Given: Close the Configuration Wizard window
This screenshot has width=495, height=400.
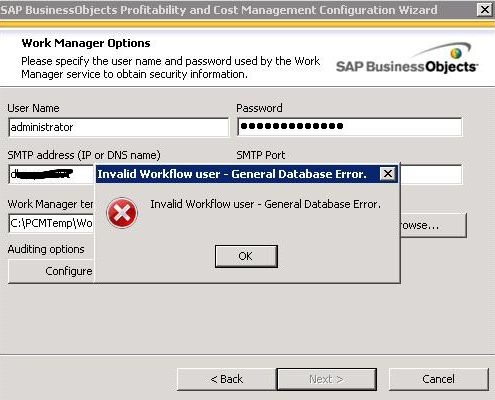Looking at the screenshot, I should pyautogui.click(x=484, y=9).
